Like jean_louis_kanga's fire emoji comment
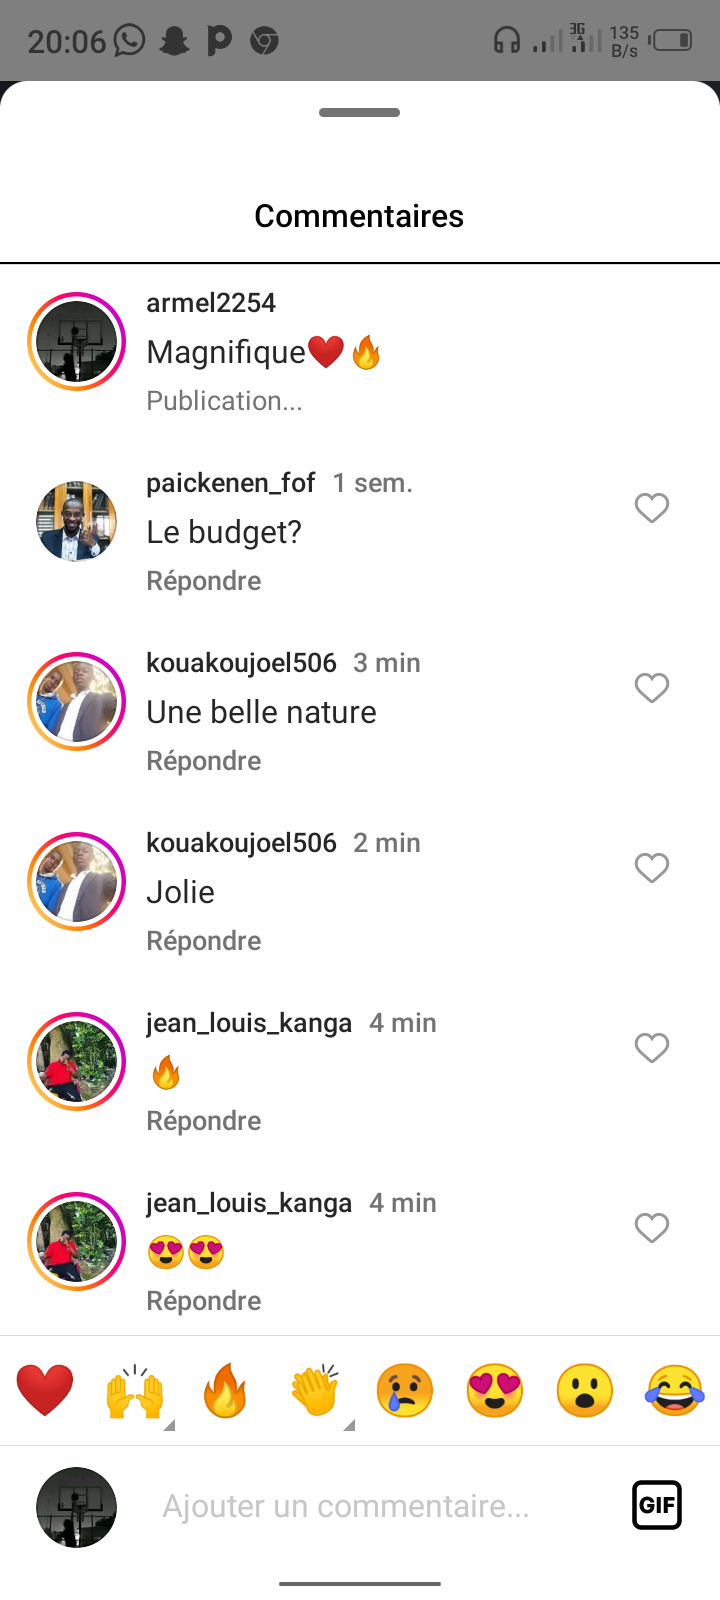Screen dimensions: 720x1600 (652, 1048)
